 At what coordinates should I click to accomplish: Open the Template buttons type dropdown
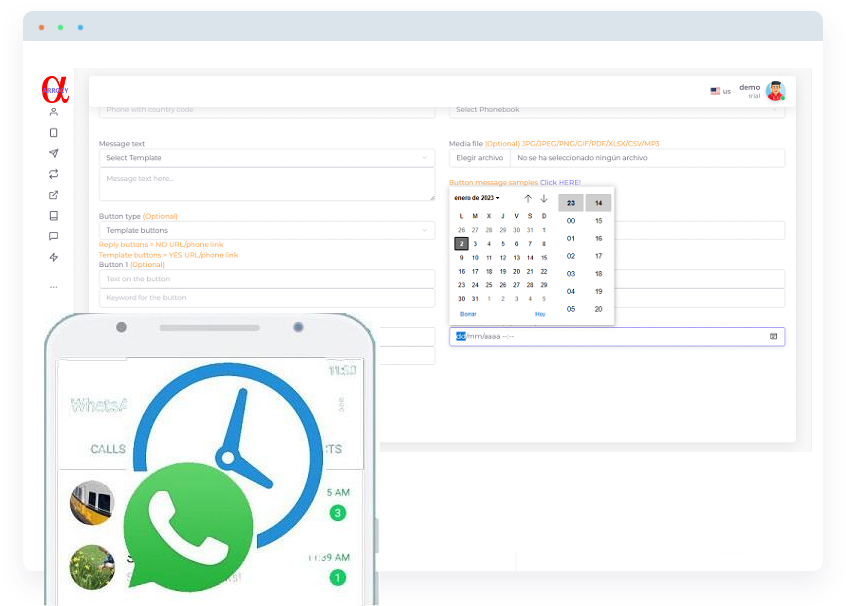(266, 230)
